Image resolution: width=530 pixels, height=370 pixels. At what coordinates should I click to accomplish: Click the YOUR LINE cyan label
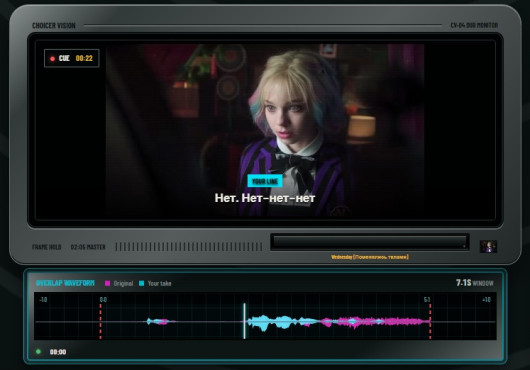(265, 181)
